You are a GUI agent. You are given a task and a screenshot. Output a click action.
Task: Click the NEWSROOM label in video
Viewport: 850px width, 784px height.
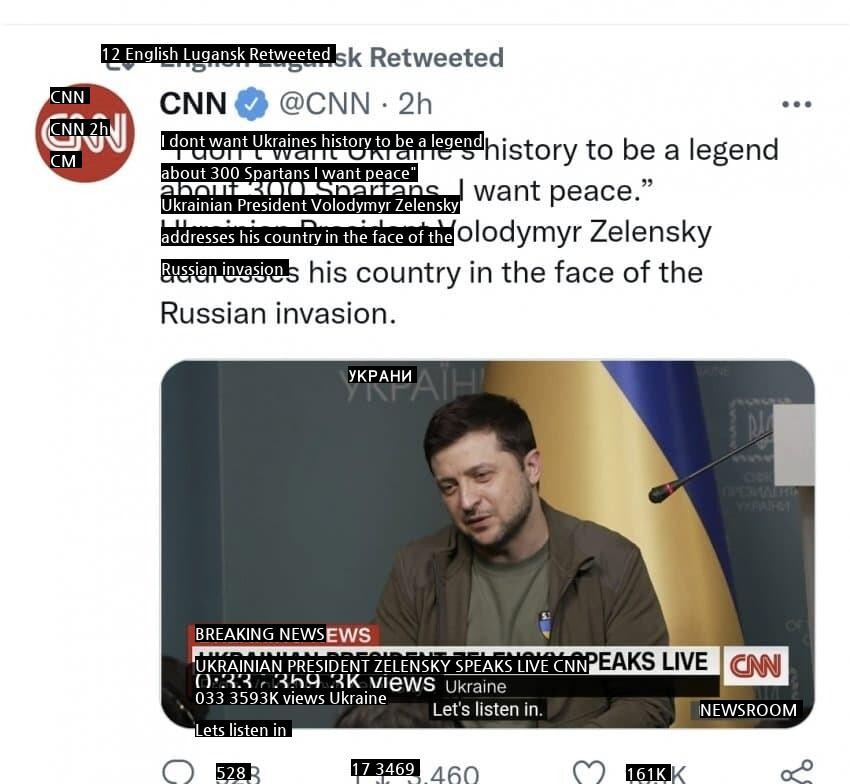pyautogui.click(x=748, y=710)
